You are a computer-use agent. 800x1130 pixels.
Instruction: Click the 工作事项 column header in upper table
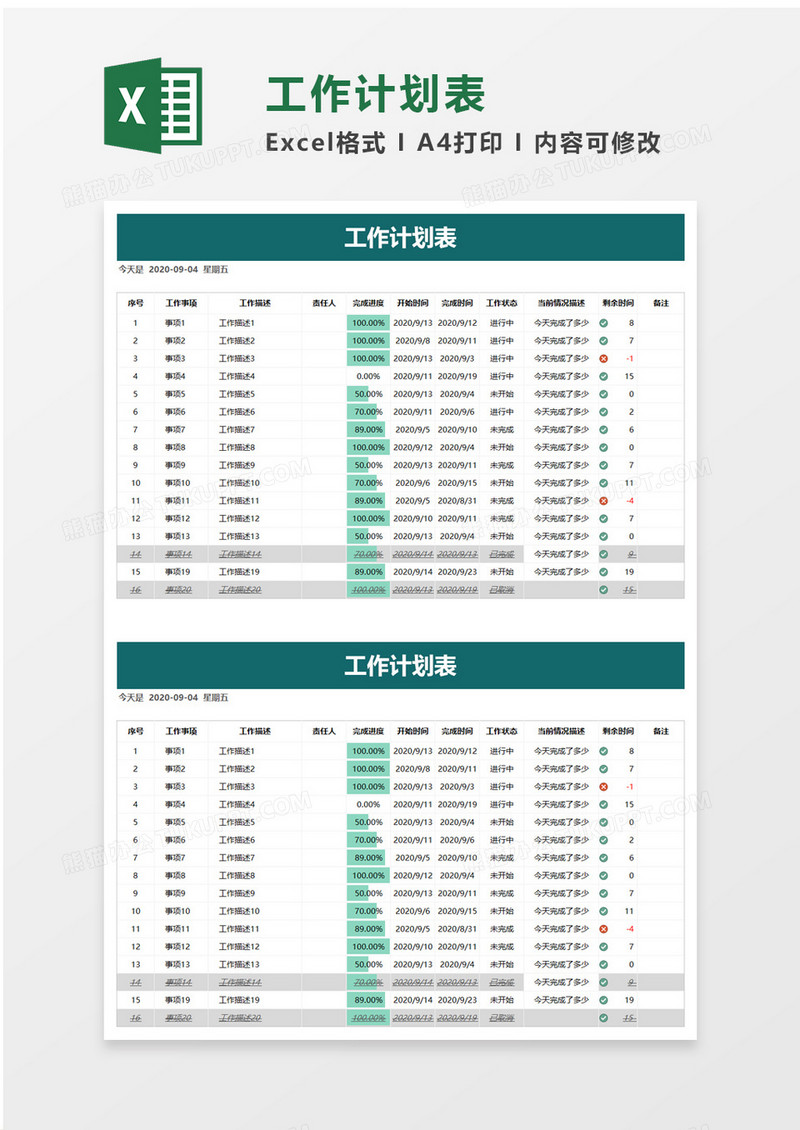181,303
